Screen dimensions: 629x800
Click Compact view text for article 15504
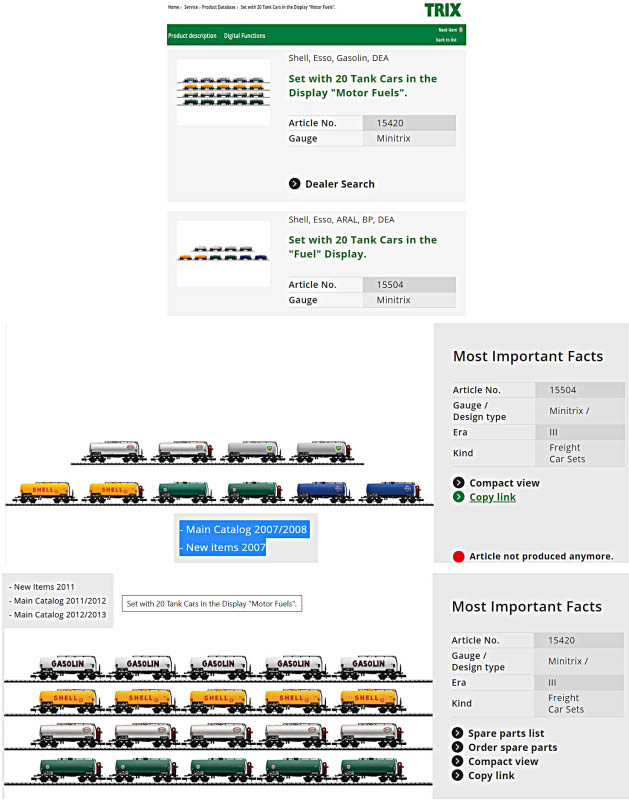[x=504, y=483]
